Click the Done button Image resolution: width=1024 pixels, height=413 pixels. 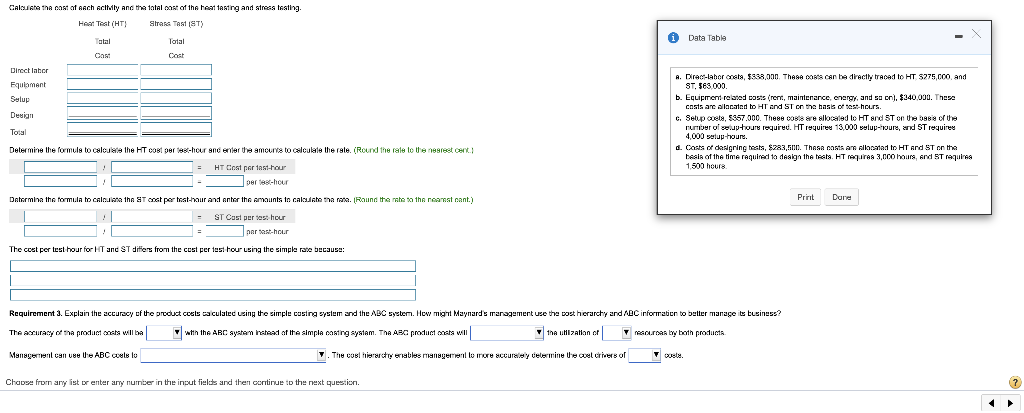pyautogui.click(x=842, y=197)
